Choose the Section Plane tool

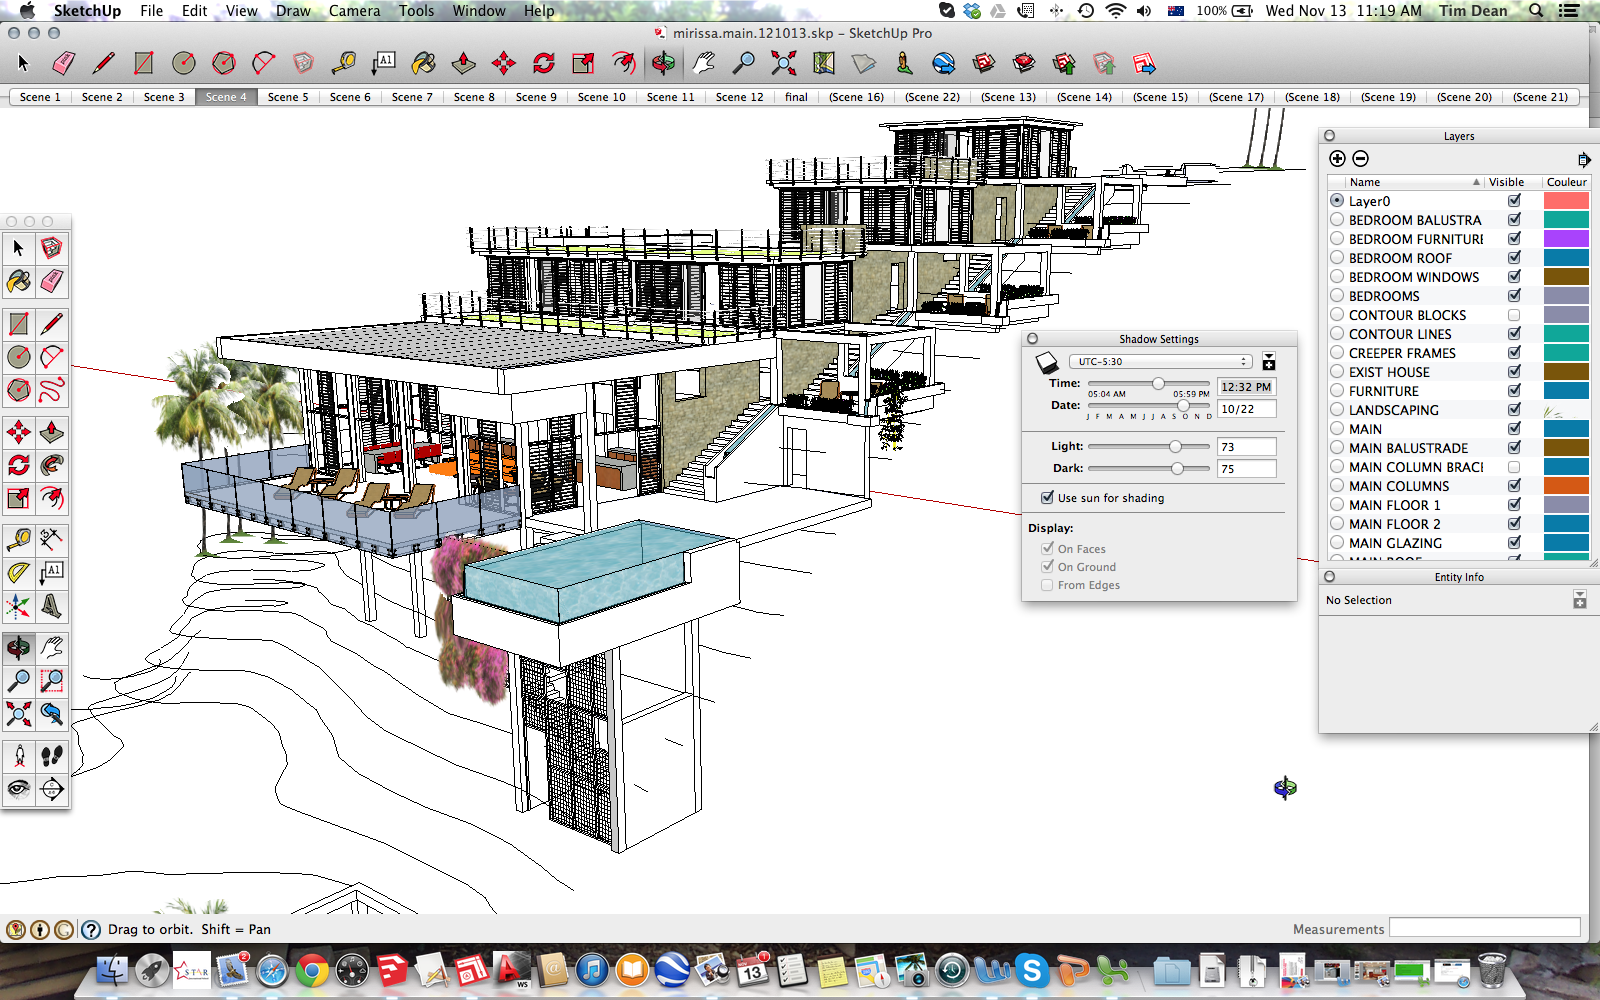point(52,789)
